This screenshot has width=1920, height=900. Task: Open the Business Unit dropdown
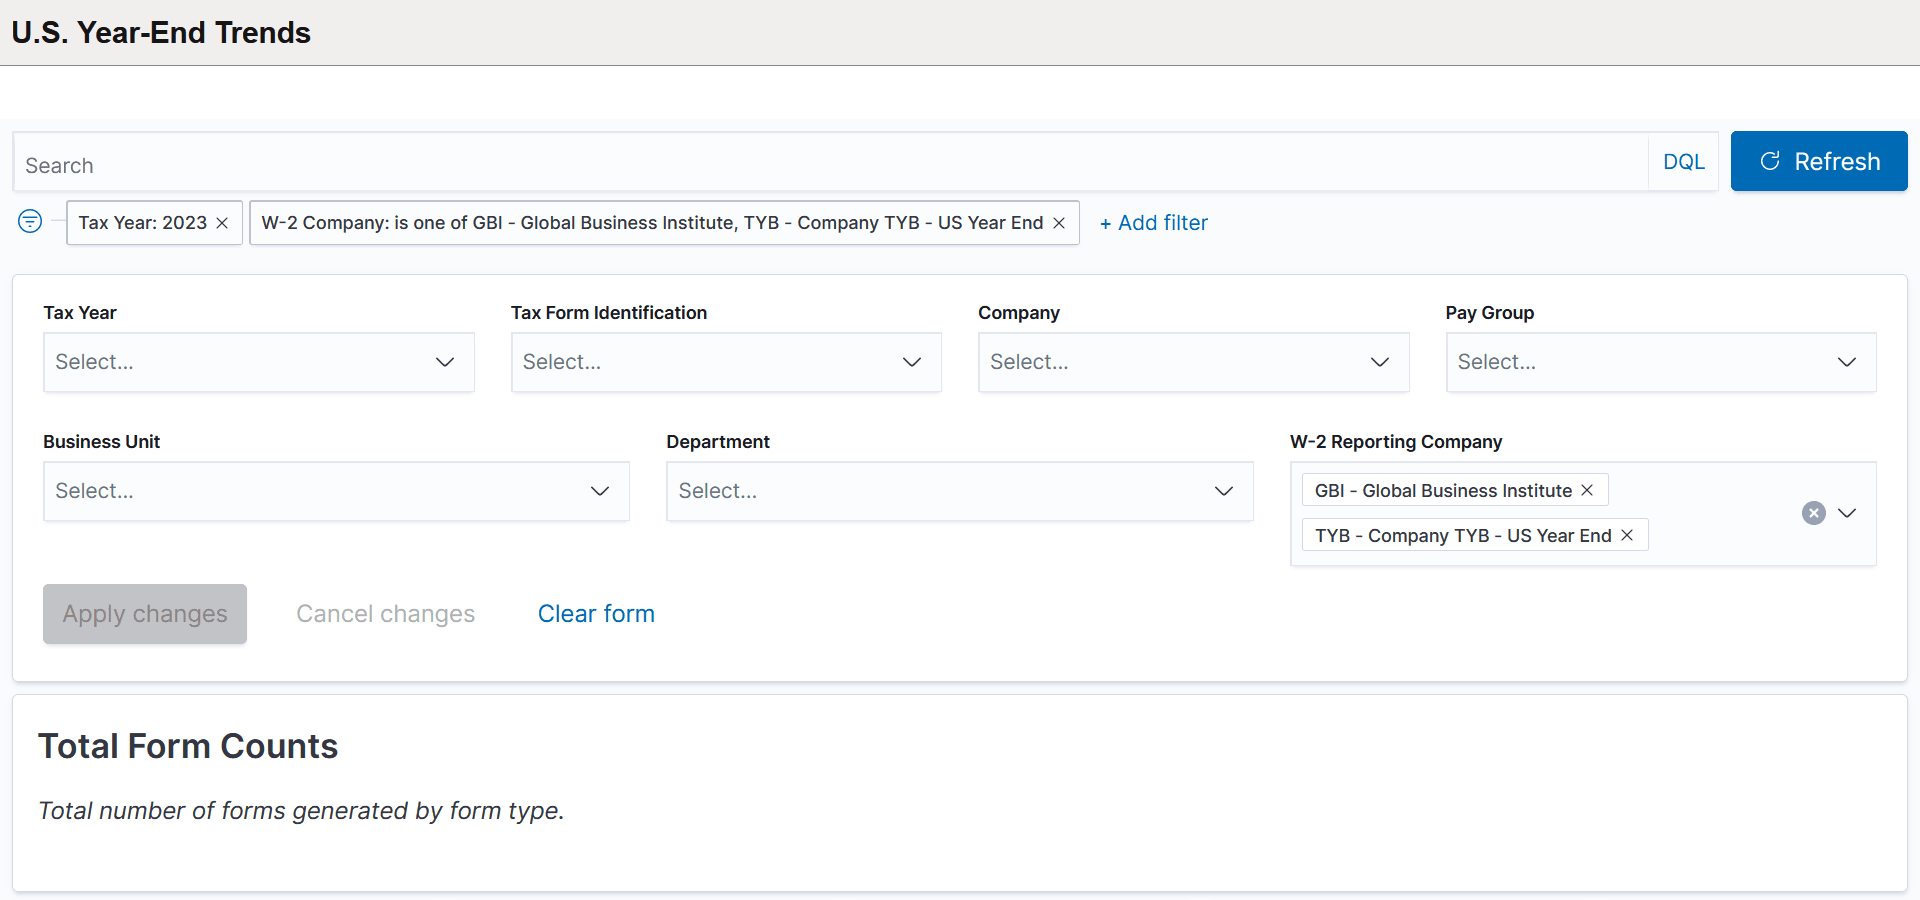tap(336, 491)
